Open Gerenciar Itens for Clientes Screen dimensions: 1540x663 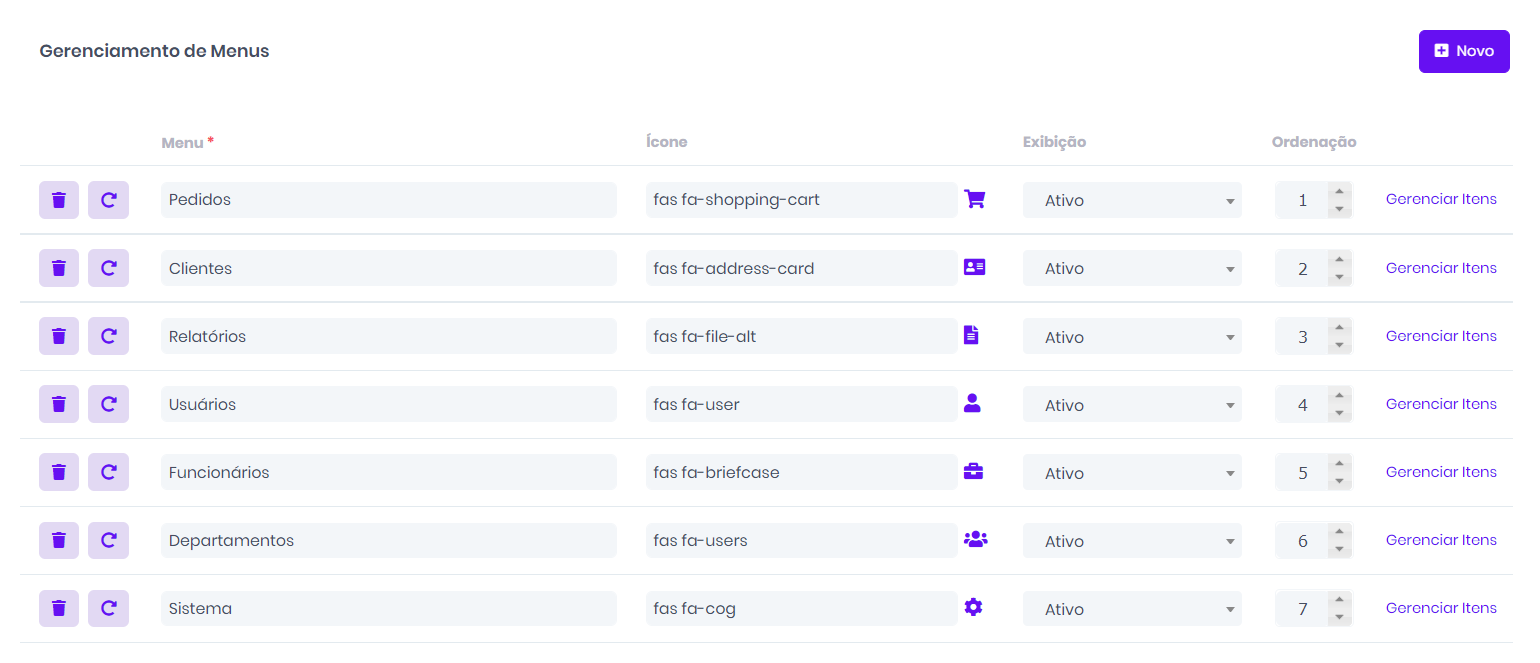coord(1440,268)
